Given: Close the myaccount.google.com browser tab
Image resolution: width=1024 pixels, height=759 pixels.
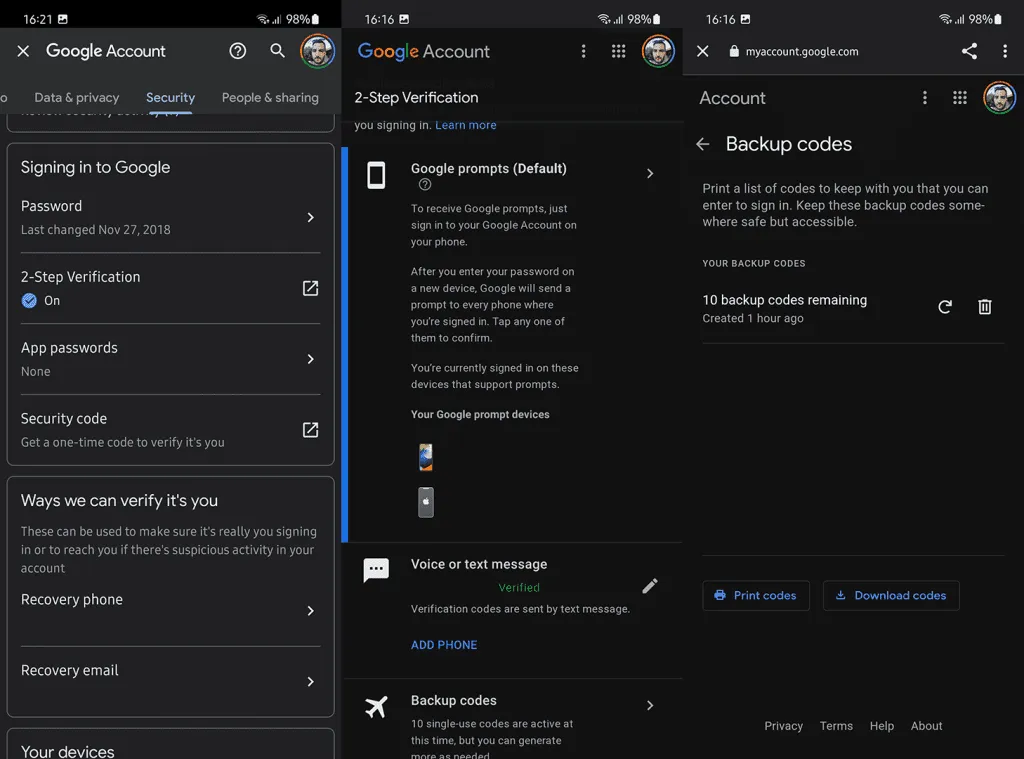Looking at the screenshot, I should pos(703,51).
